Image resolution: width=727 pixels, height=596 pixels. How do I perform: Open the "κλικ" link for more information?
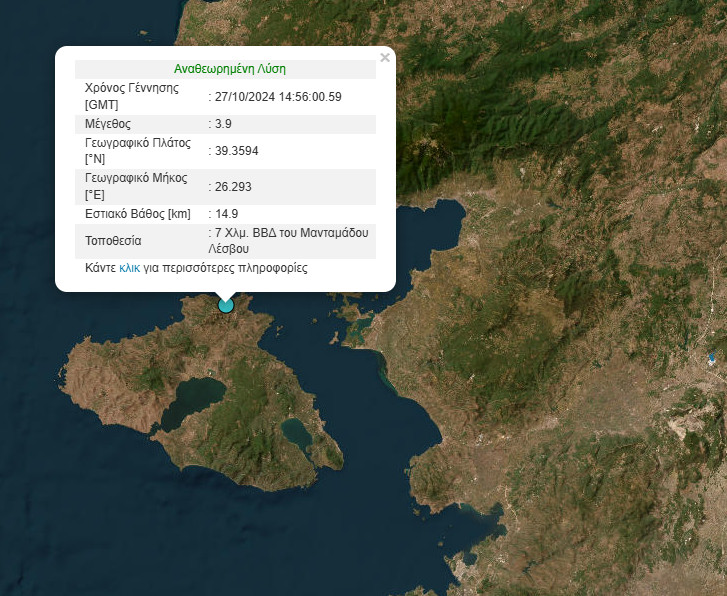[130, 268]
